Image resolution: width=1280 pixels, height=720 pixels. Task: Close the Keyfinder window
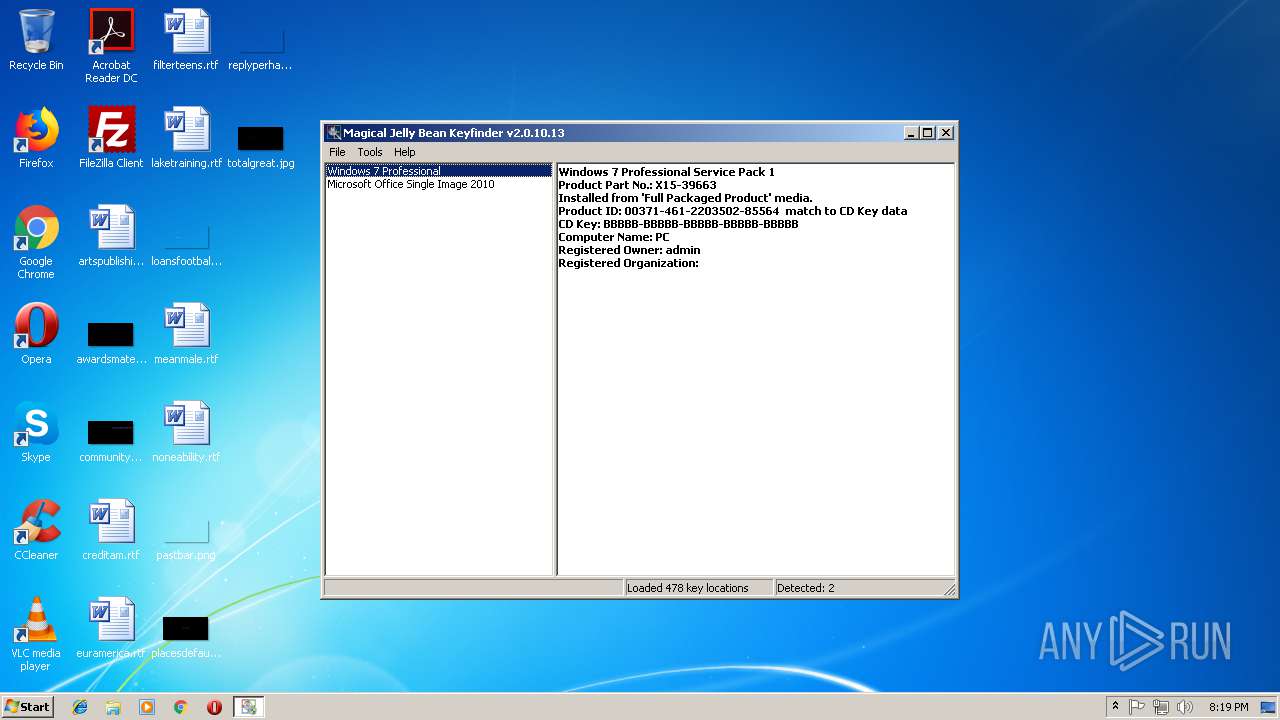click(x=946, y=133)
